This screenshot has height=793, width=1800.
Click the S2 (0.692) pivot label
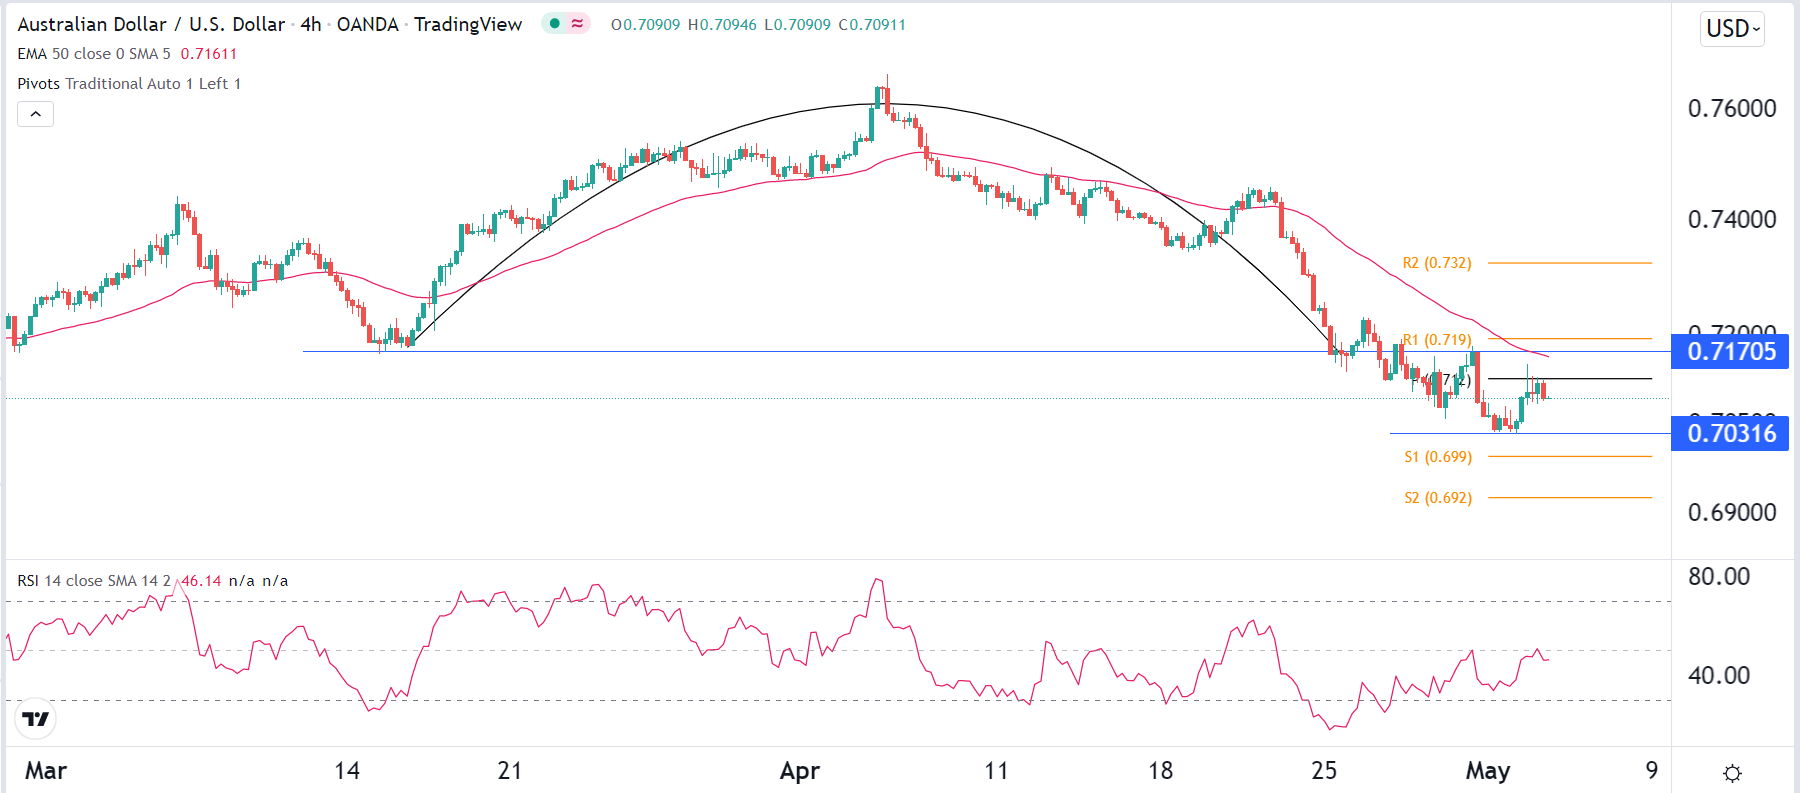(x=1438, y=498)
